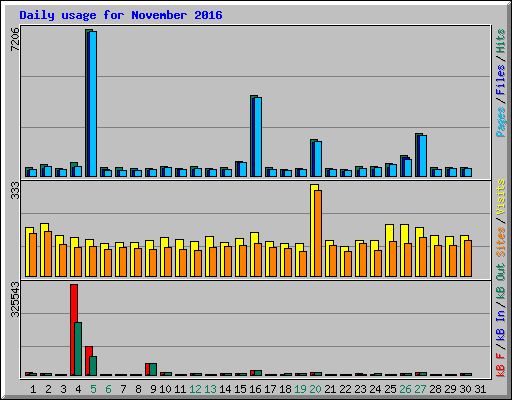Click green day 20 axis label
This screenshot has height=400, width=512.
315,389
